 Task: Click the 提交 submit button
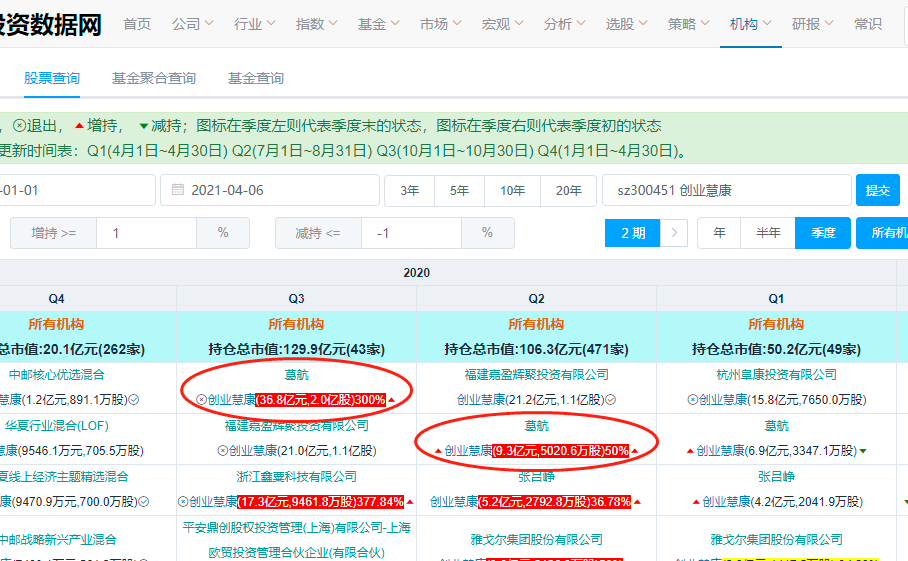[877, 190]
